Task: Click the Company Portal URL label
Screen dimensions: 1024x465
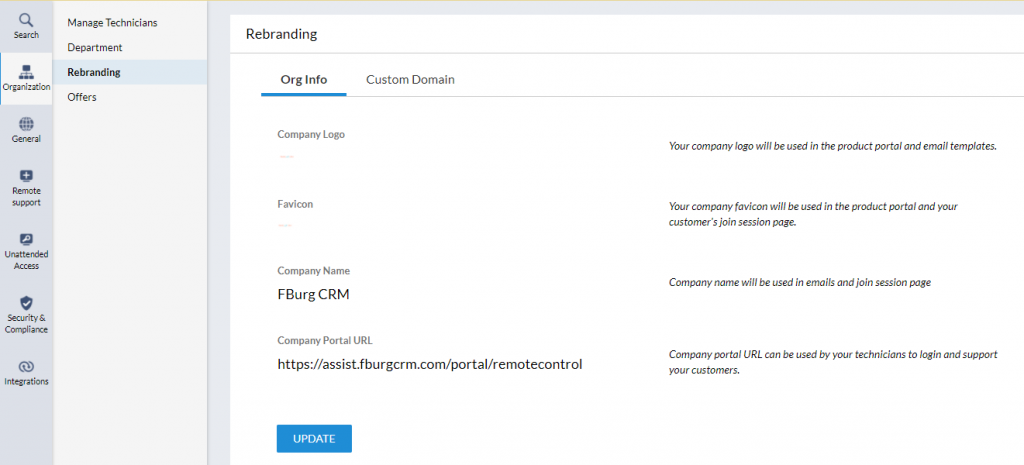Action: (325, 340)
